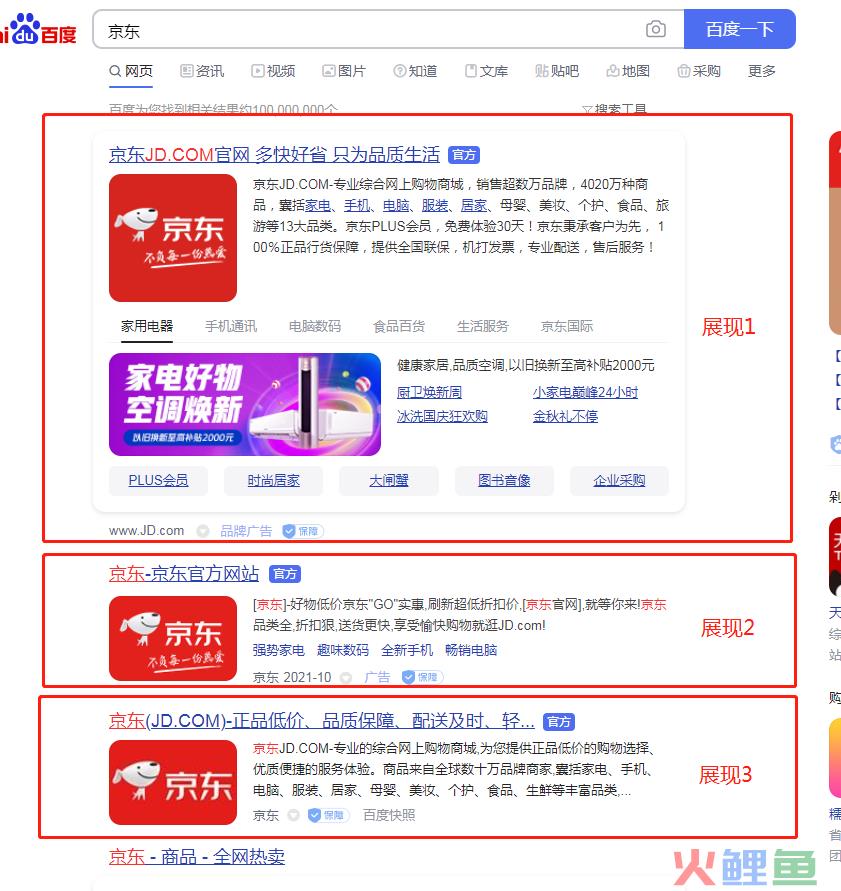Click the 百度一下 search button
The width and height of the screenshot is (841, 891).
[739, 29]
